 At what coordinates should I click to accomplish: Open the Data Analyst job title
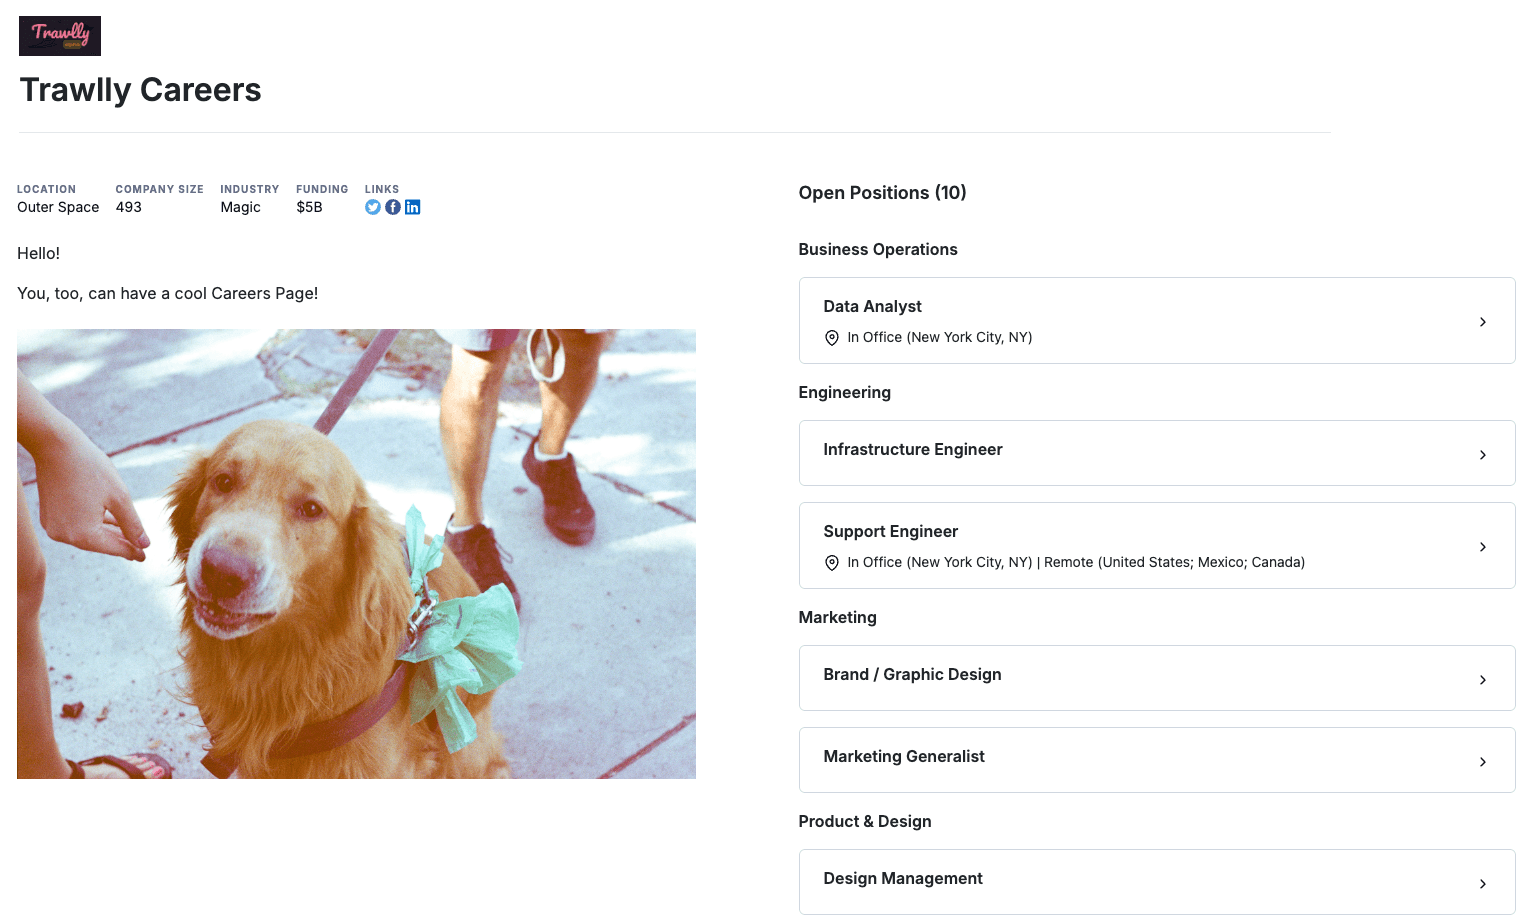point(872,306)
